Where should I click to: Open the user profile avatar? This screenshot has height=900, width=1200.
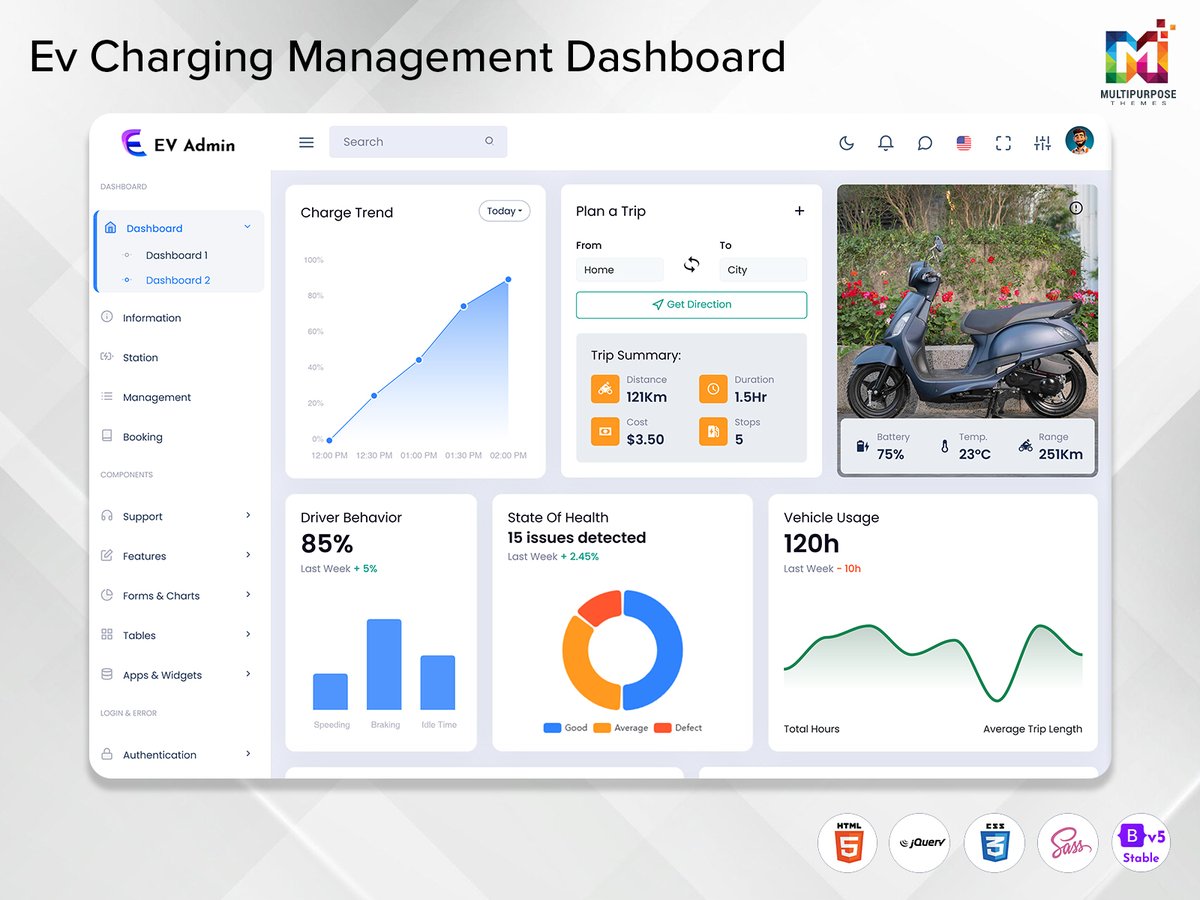tap(1080, 140)
